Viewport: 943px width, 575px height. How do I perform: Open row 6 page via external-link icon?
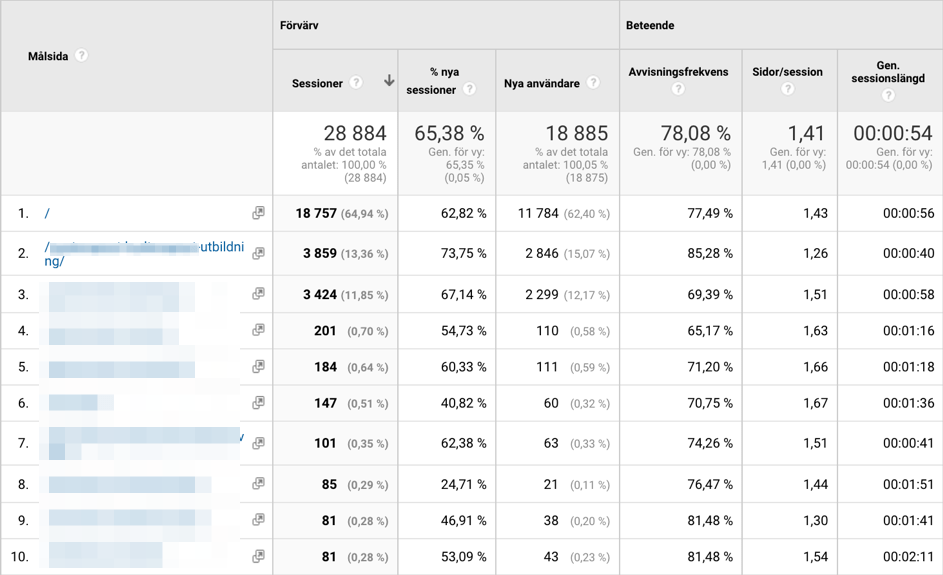(258, 402)
